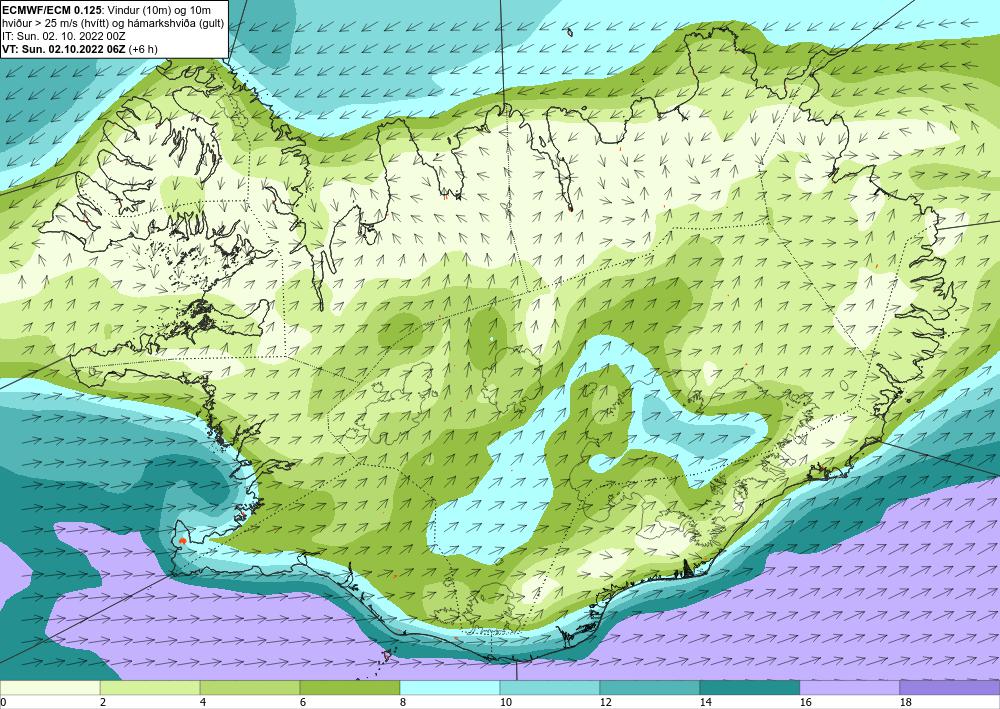Click the legend scale label "0"
This screenshot has width=1000, height=709.
3,702
